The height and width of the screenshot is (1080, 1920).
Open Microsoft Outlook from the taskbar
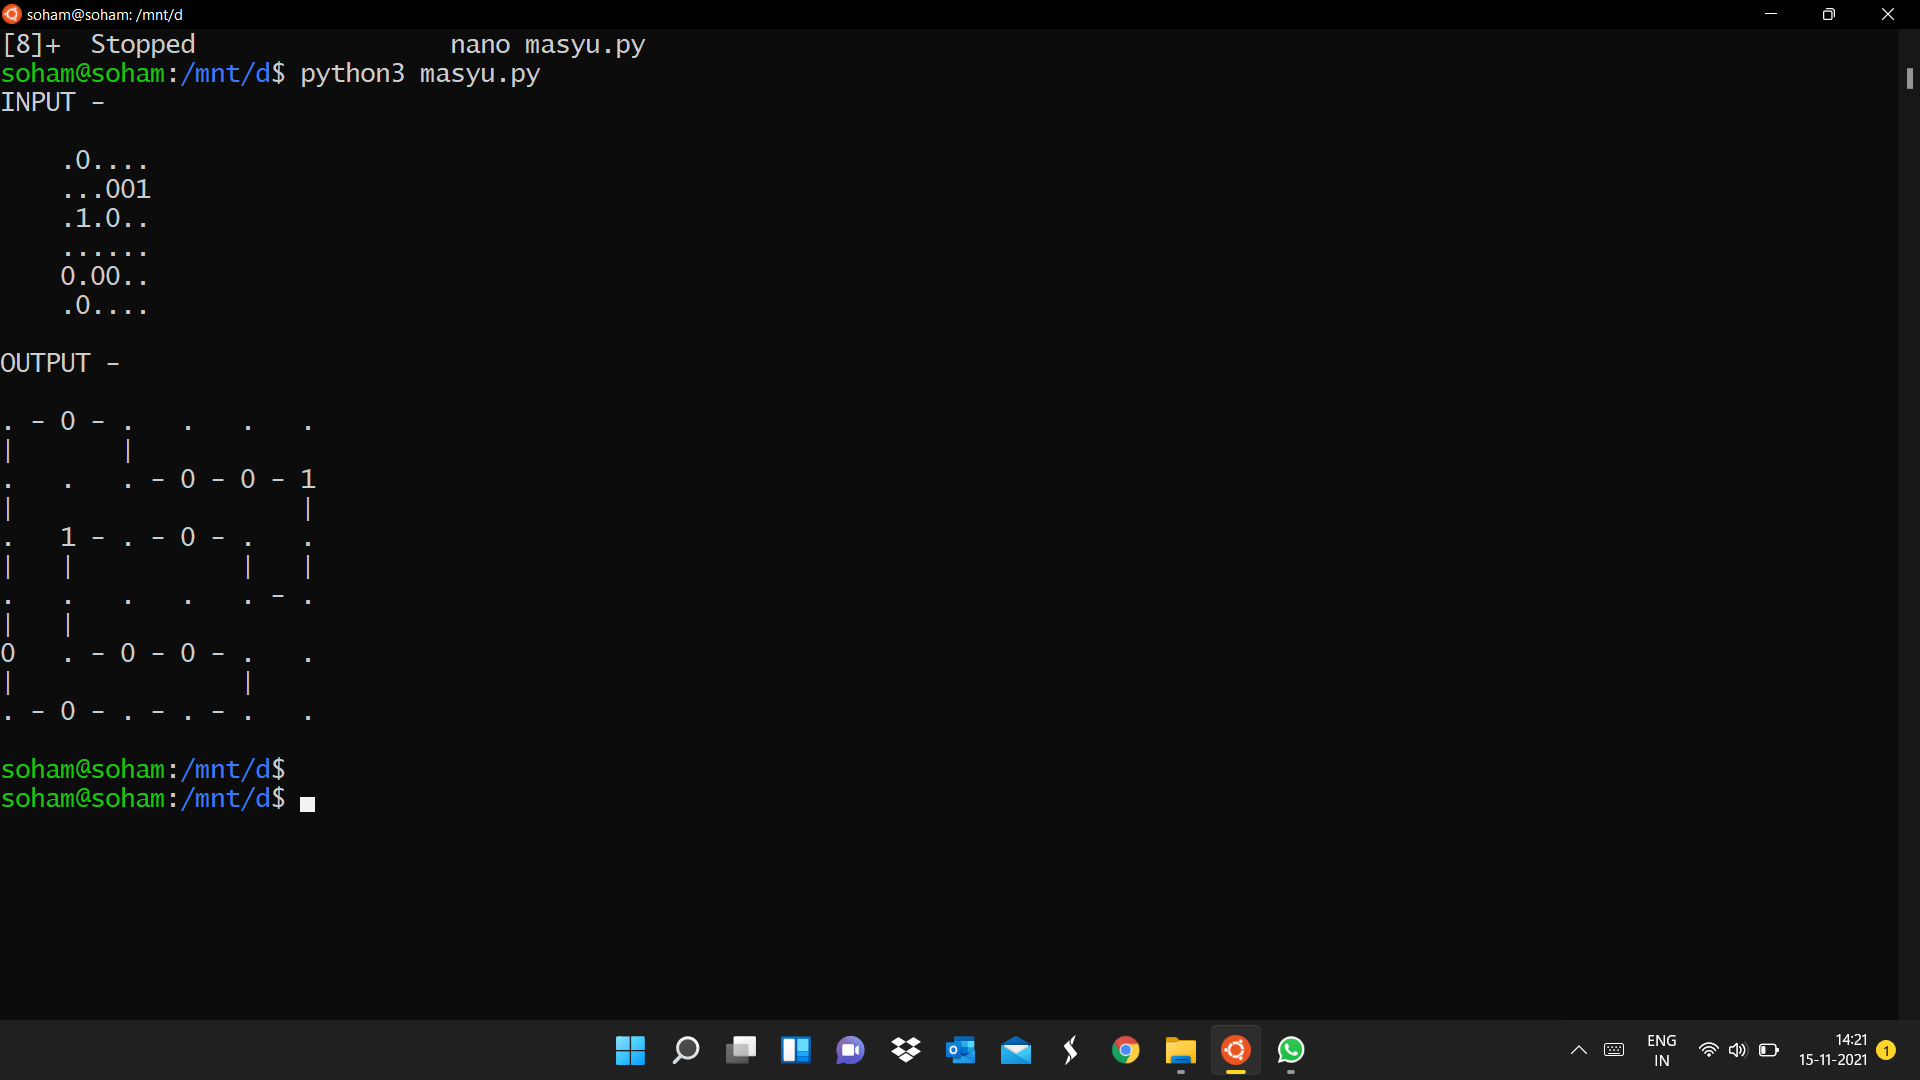(x=961, y=1050)
